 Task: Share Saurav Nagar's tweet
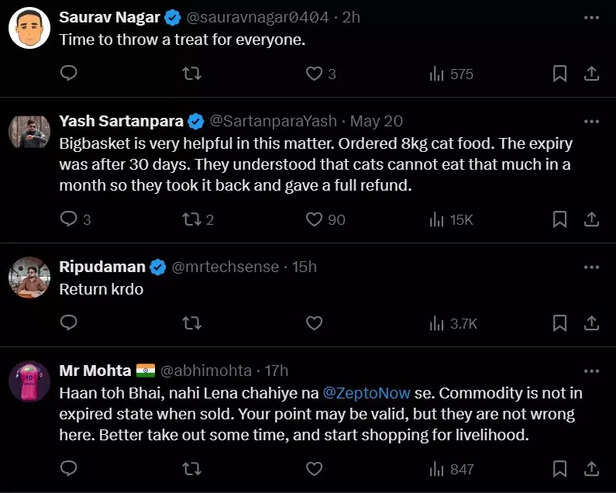[x=590, y=73]
